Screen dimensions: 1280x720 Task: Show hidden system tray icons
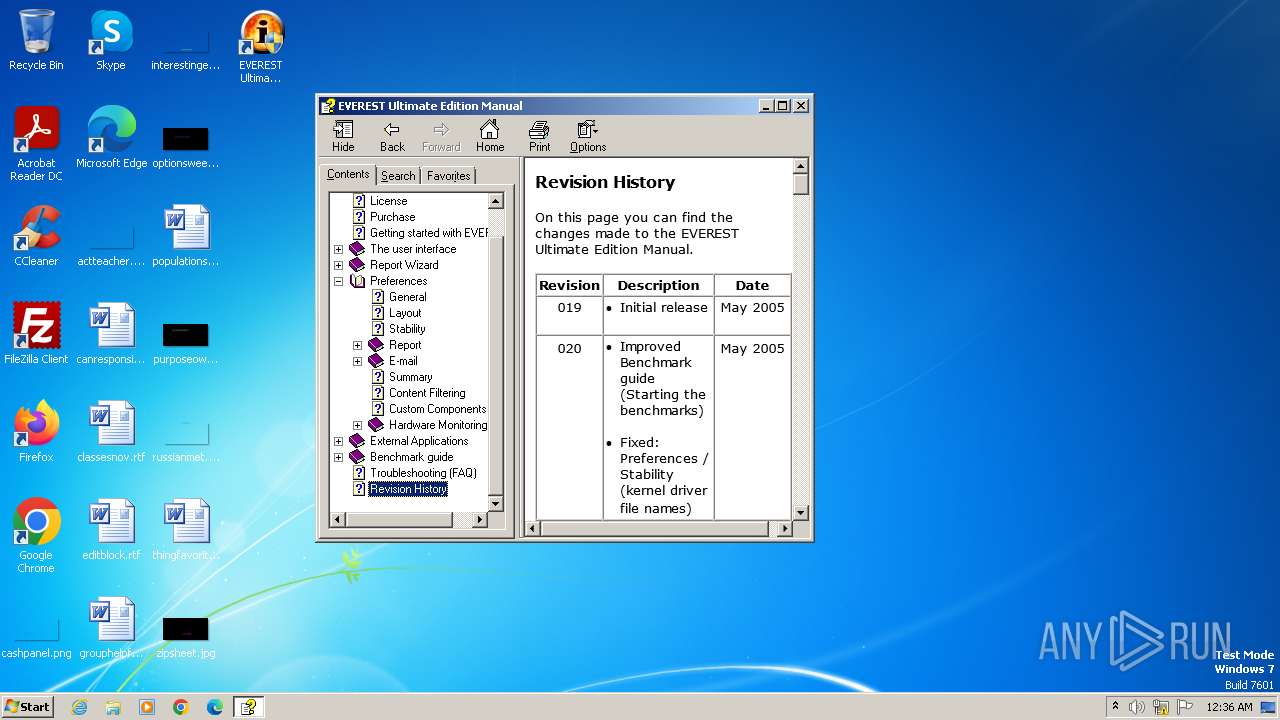point(1115,706)
